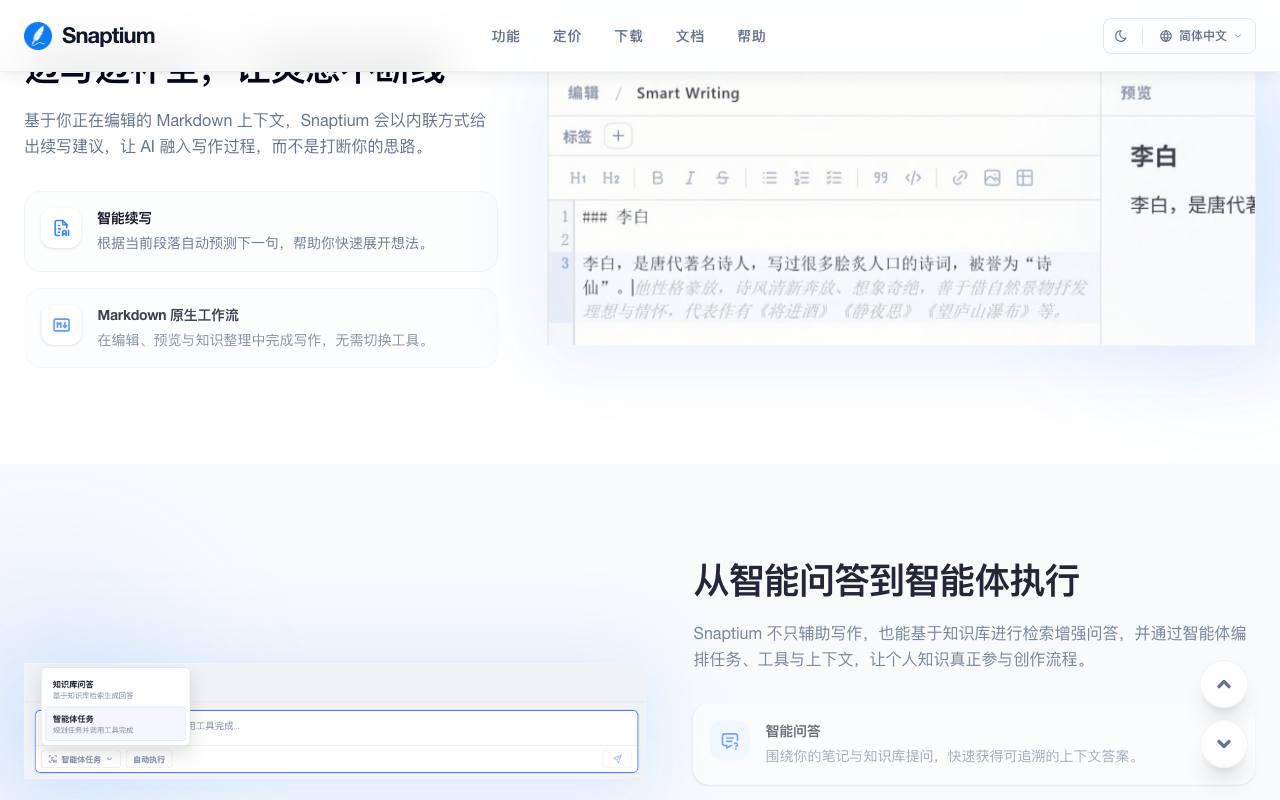Insert a bulleted list

point(769,178)
